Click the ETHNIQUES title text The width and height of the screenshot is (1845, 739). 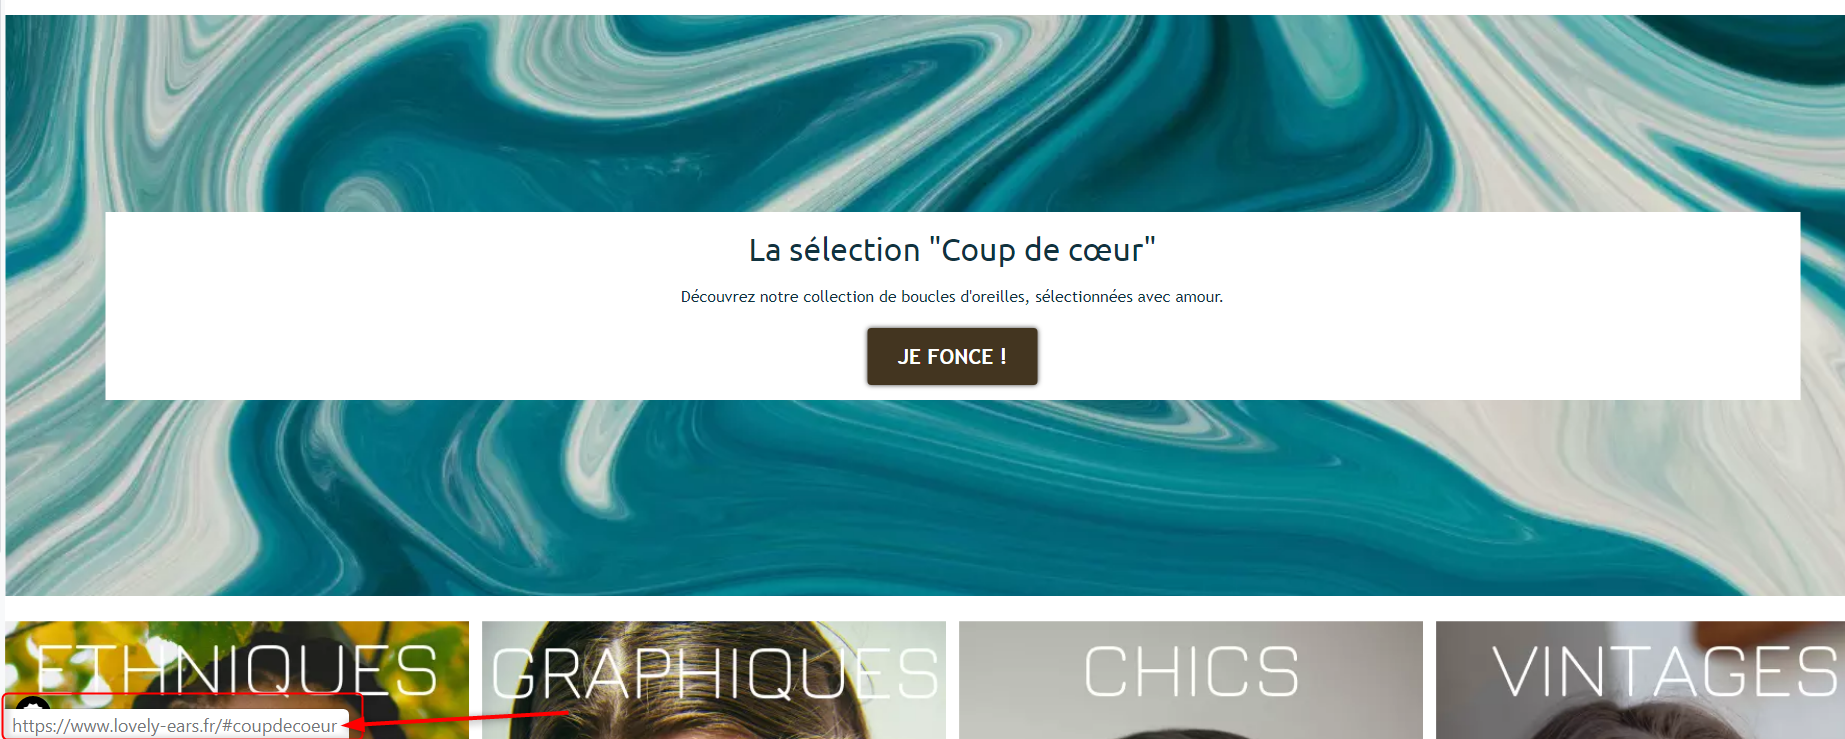point(237,670)
